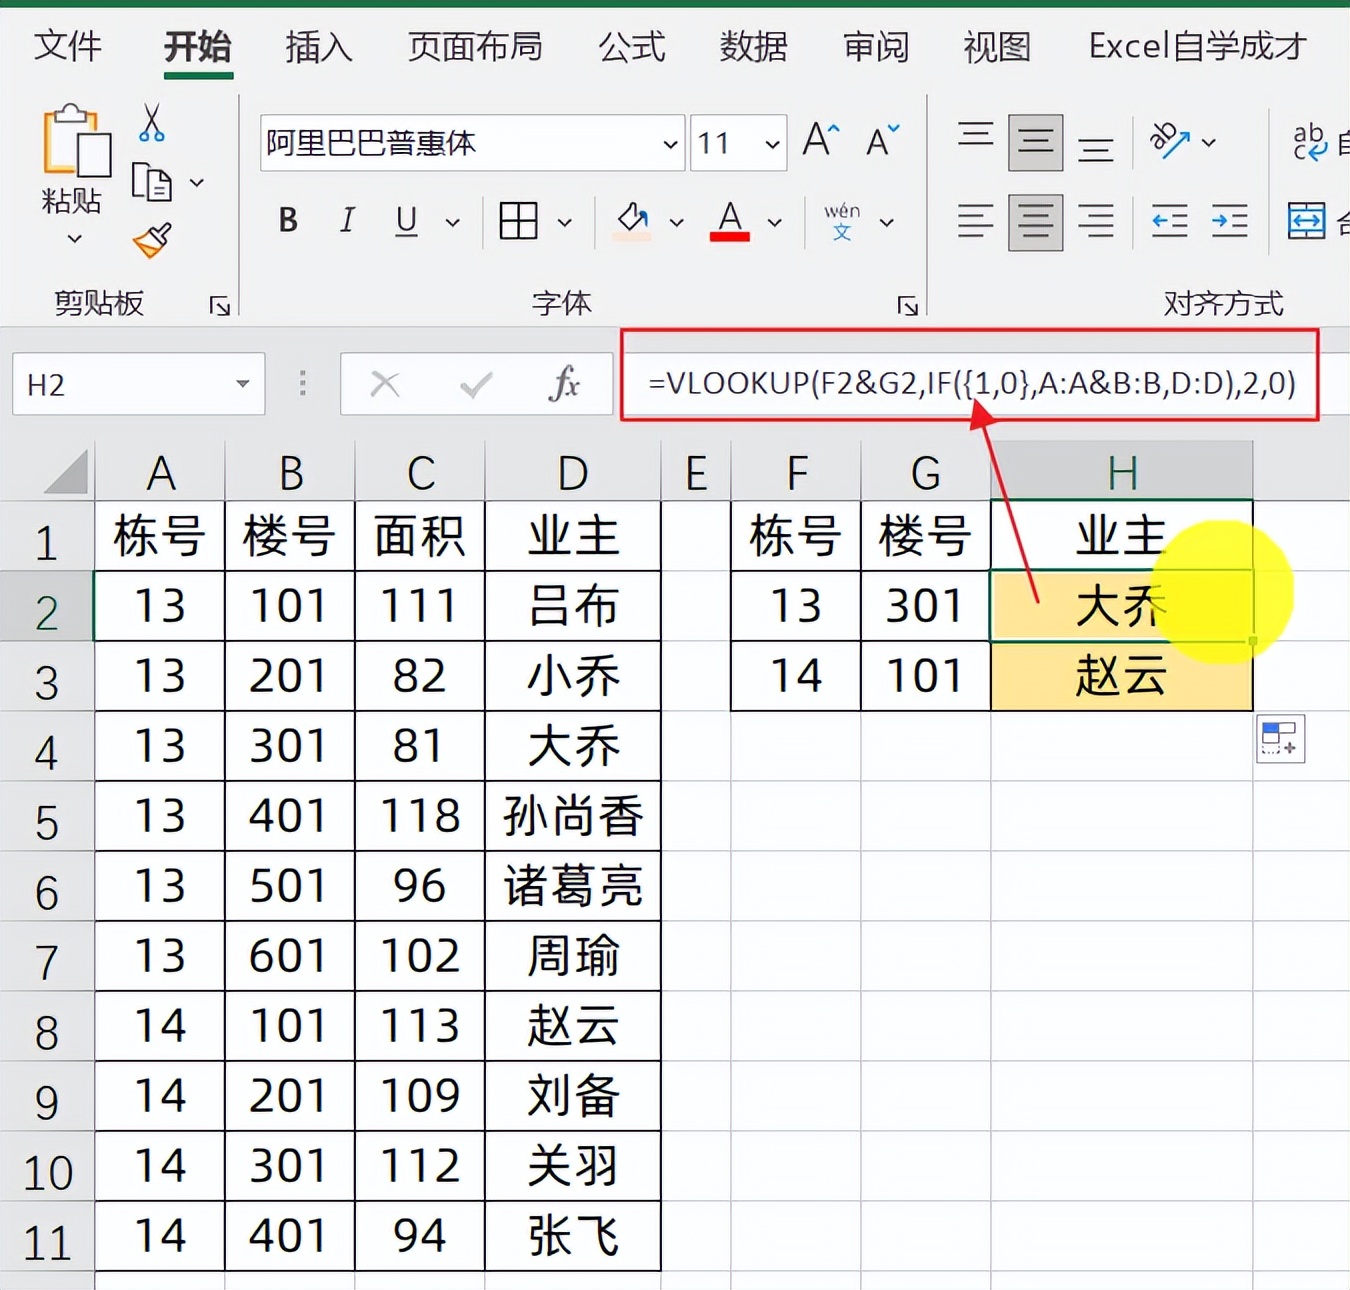
Task: Click the Name Box showing H2
Action: point(138,384)
